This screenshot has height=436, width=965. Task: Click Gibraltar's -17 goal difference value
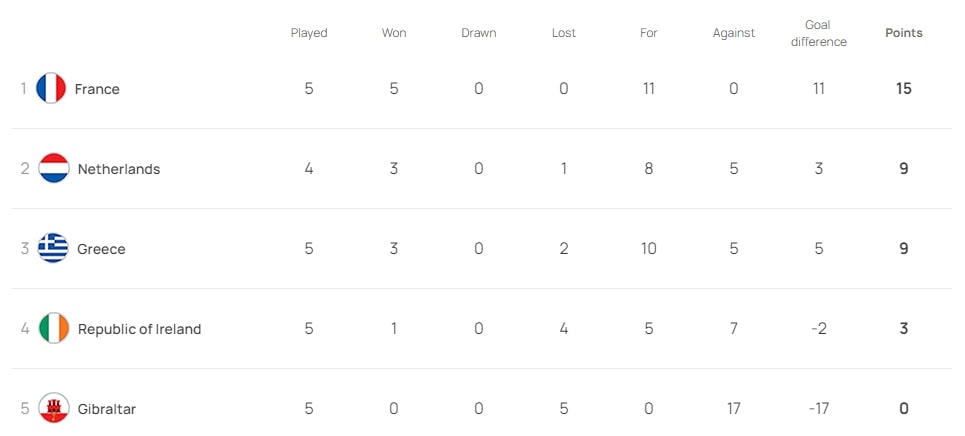pyautogui.click(x=818, y=409)
